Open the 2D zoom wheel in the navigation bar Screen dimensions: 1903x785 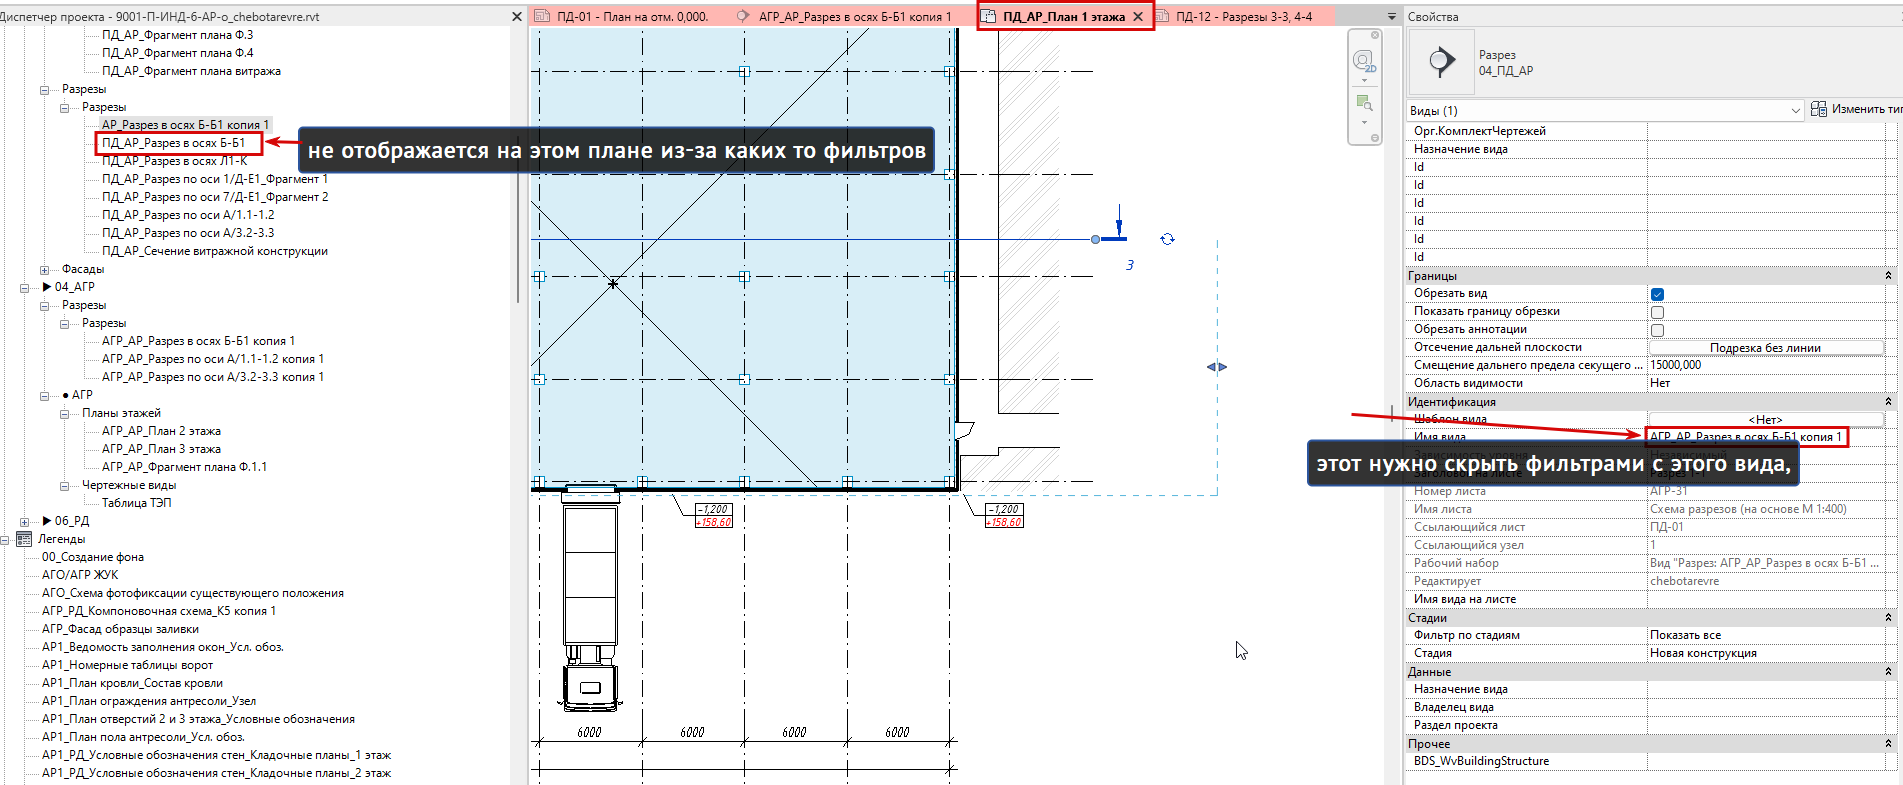pyautogui.click(x=1364, y=62)
